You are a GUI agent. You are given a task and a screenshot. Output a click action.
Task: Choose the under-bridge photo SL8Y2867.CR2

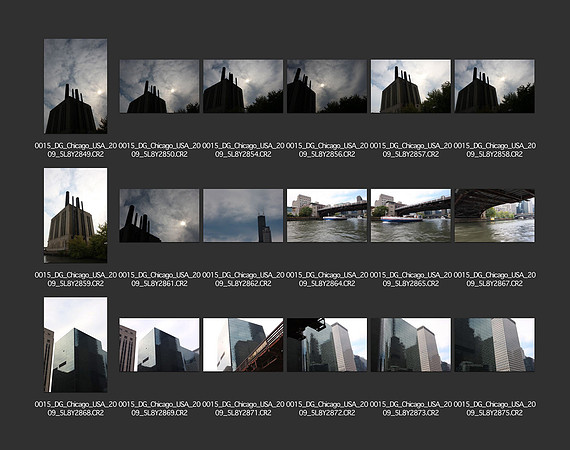click(495, 216)
